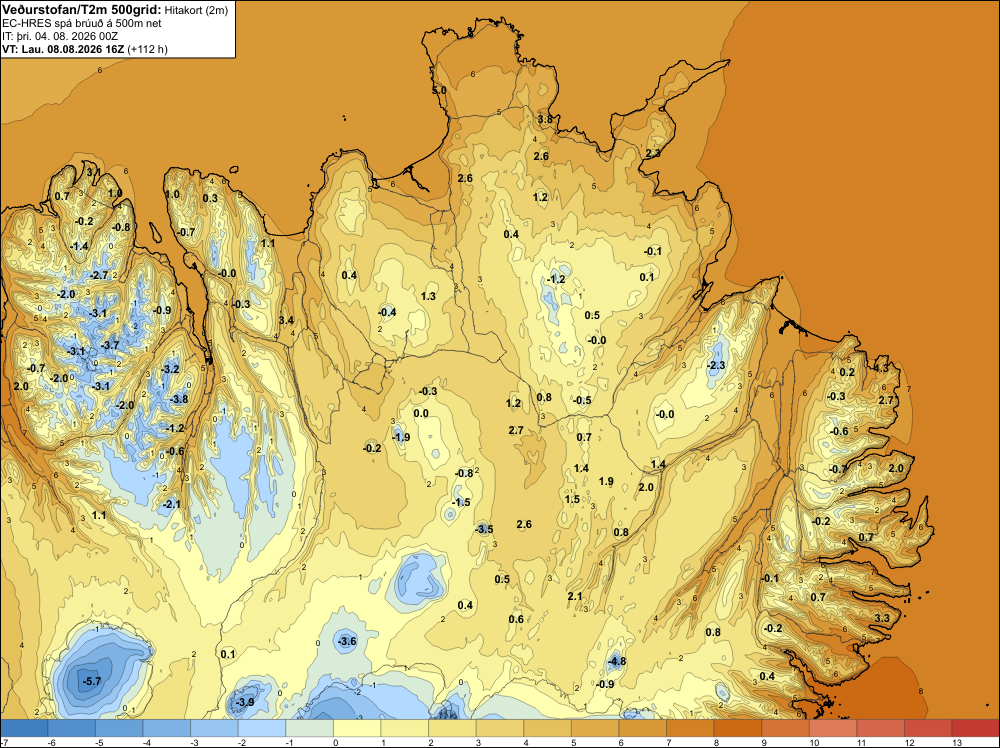The height and width of the screenshot is (748, 1000).
Task: Click the -2.3 temperature label
Action: (x=716, y=365)
